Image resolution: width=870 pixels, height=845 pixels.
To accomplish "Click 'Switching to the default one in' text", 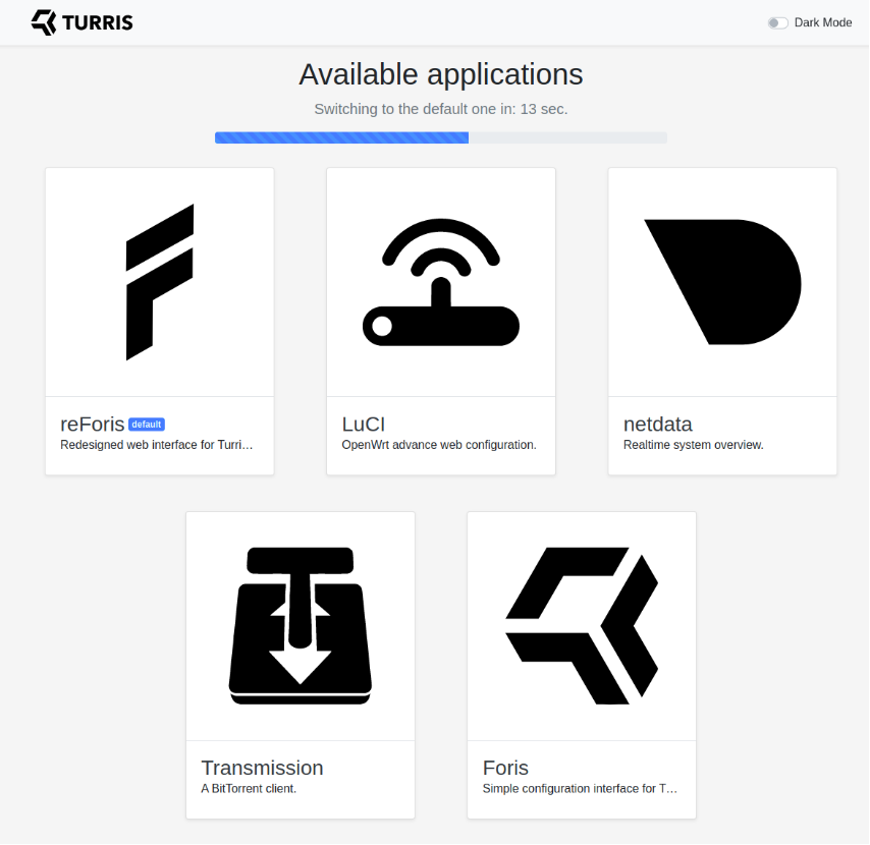I will pyautogui.click(x=416, y=109).
